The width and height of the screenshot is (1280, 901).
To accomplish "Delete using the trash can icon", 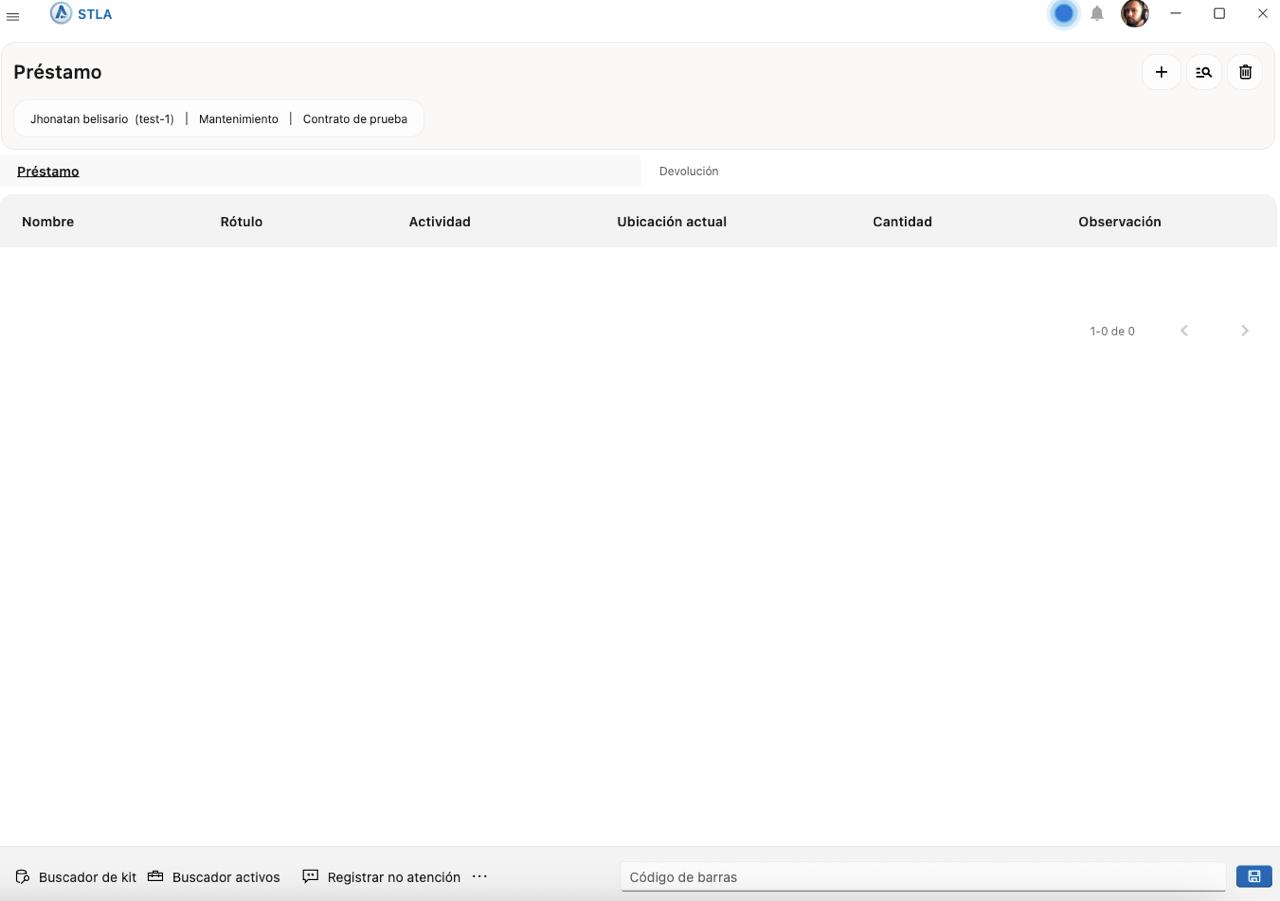I will [x=1245, y=72].
